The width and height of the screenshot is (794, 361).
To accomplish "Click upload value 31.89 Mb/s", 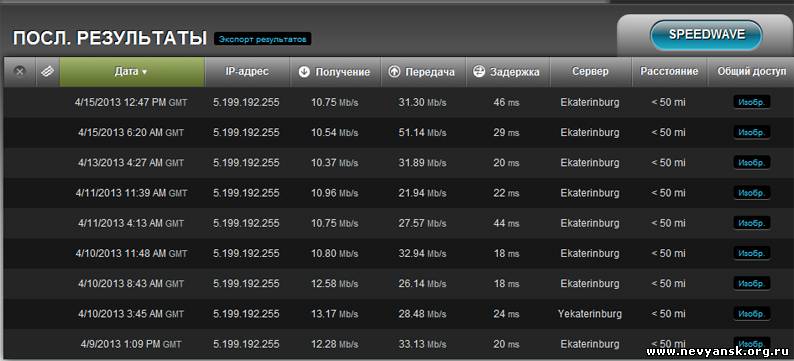I will (422, 163).
